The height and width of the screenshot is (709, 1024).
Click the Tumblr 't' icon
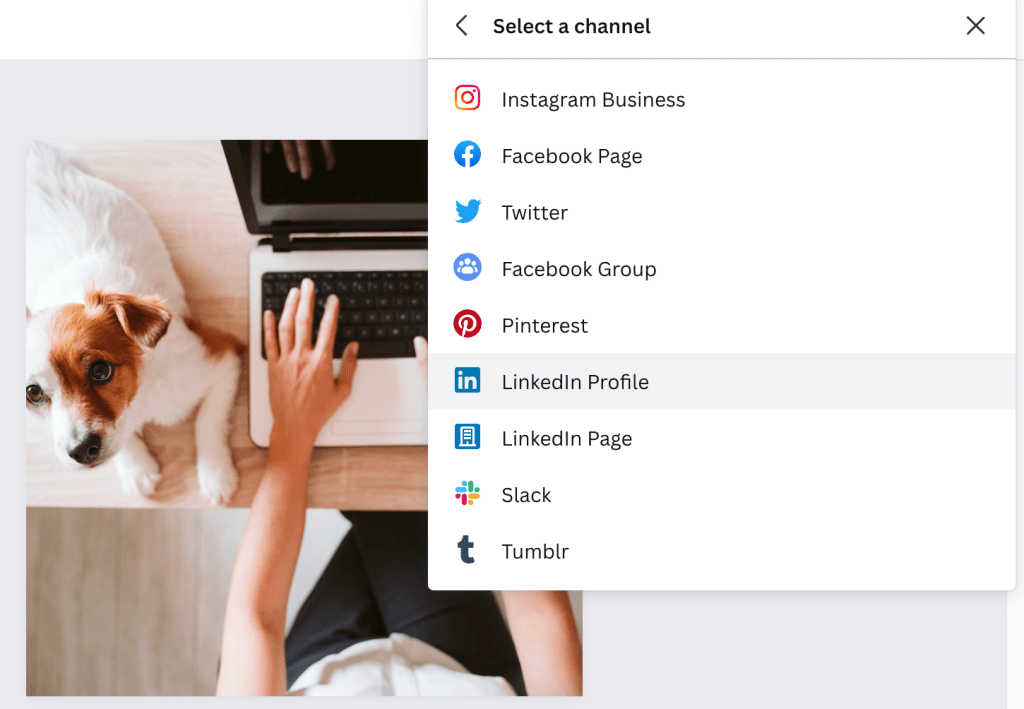(x=467, y=551)
